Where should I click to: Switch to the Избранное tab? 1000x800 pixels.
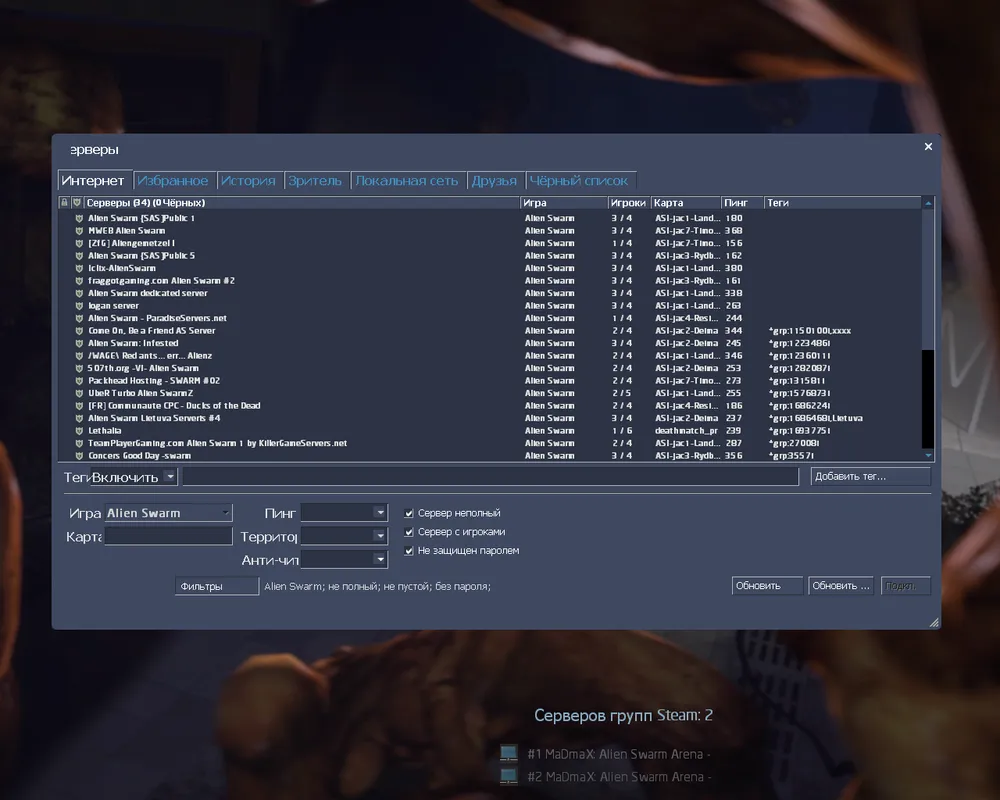173,181
